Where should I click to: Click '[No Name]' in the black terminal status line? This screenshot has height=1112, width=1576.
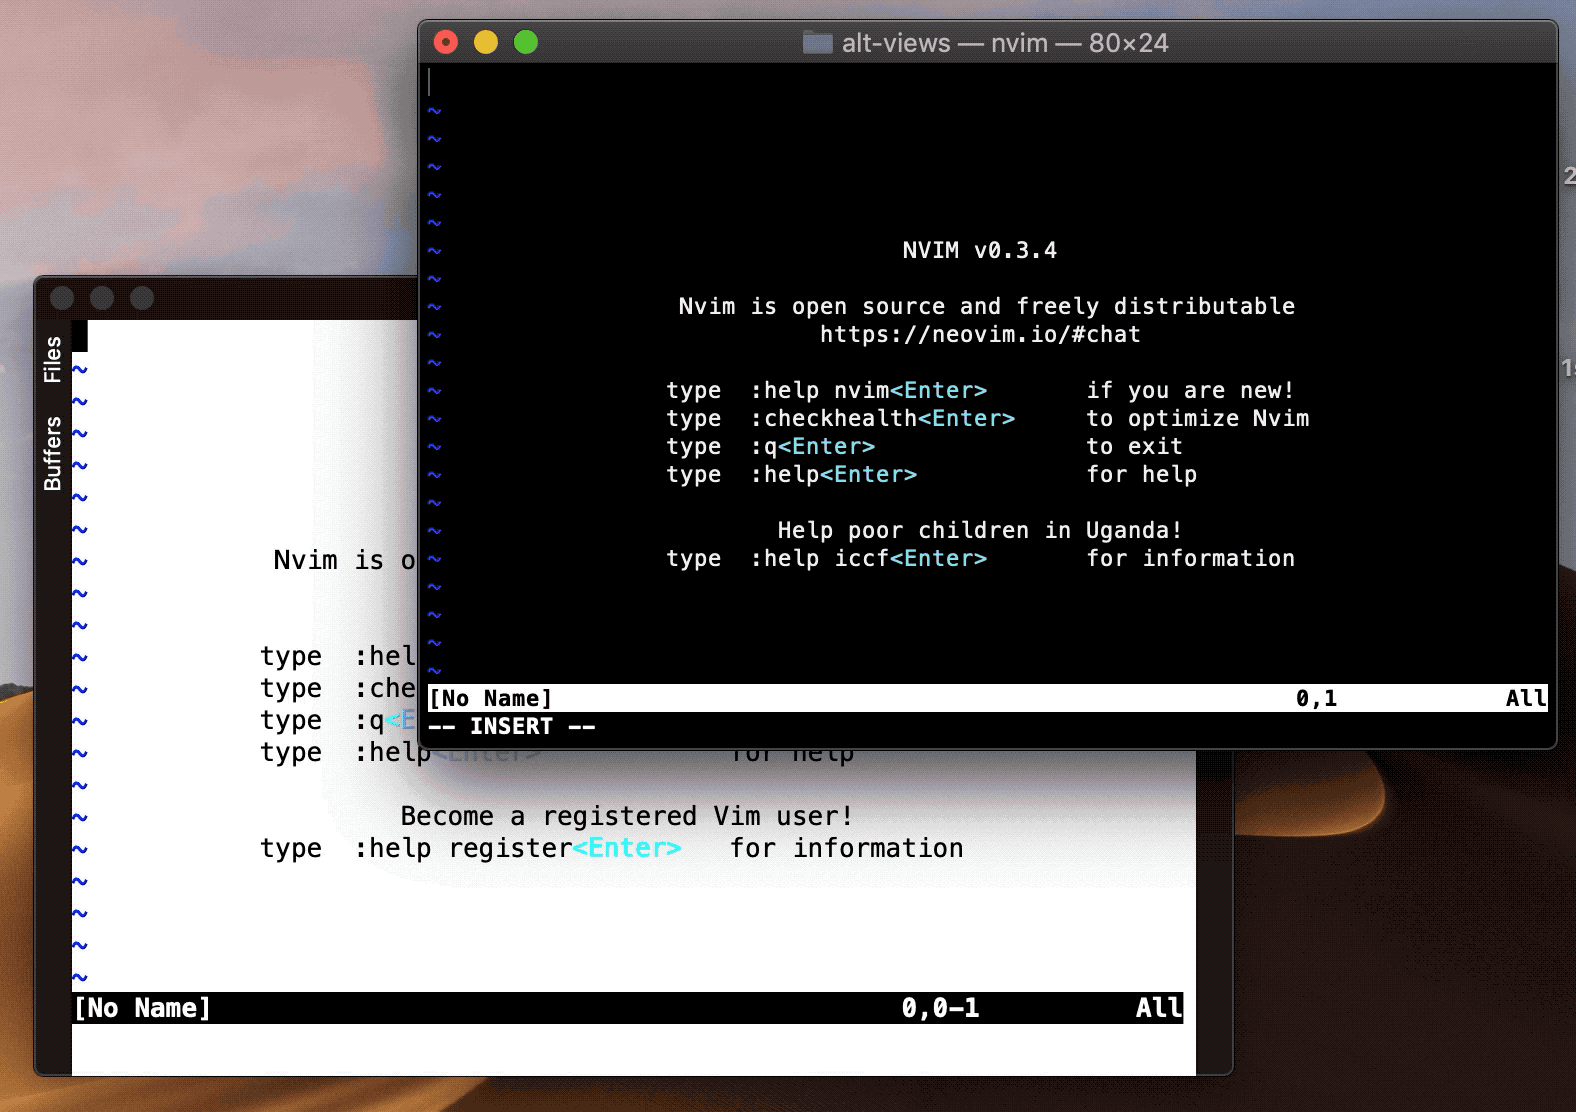[490, 698]
